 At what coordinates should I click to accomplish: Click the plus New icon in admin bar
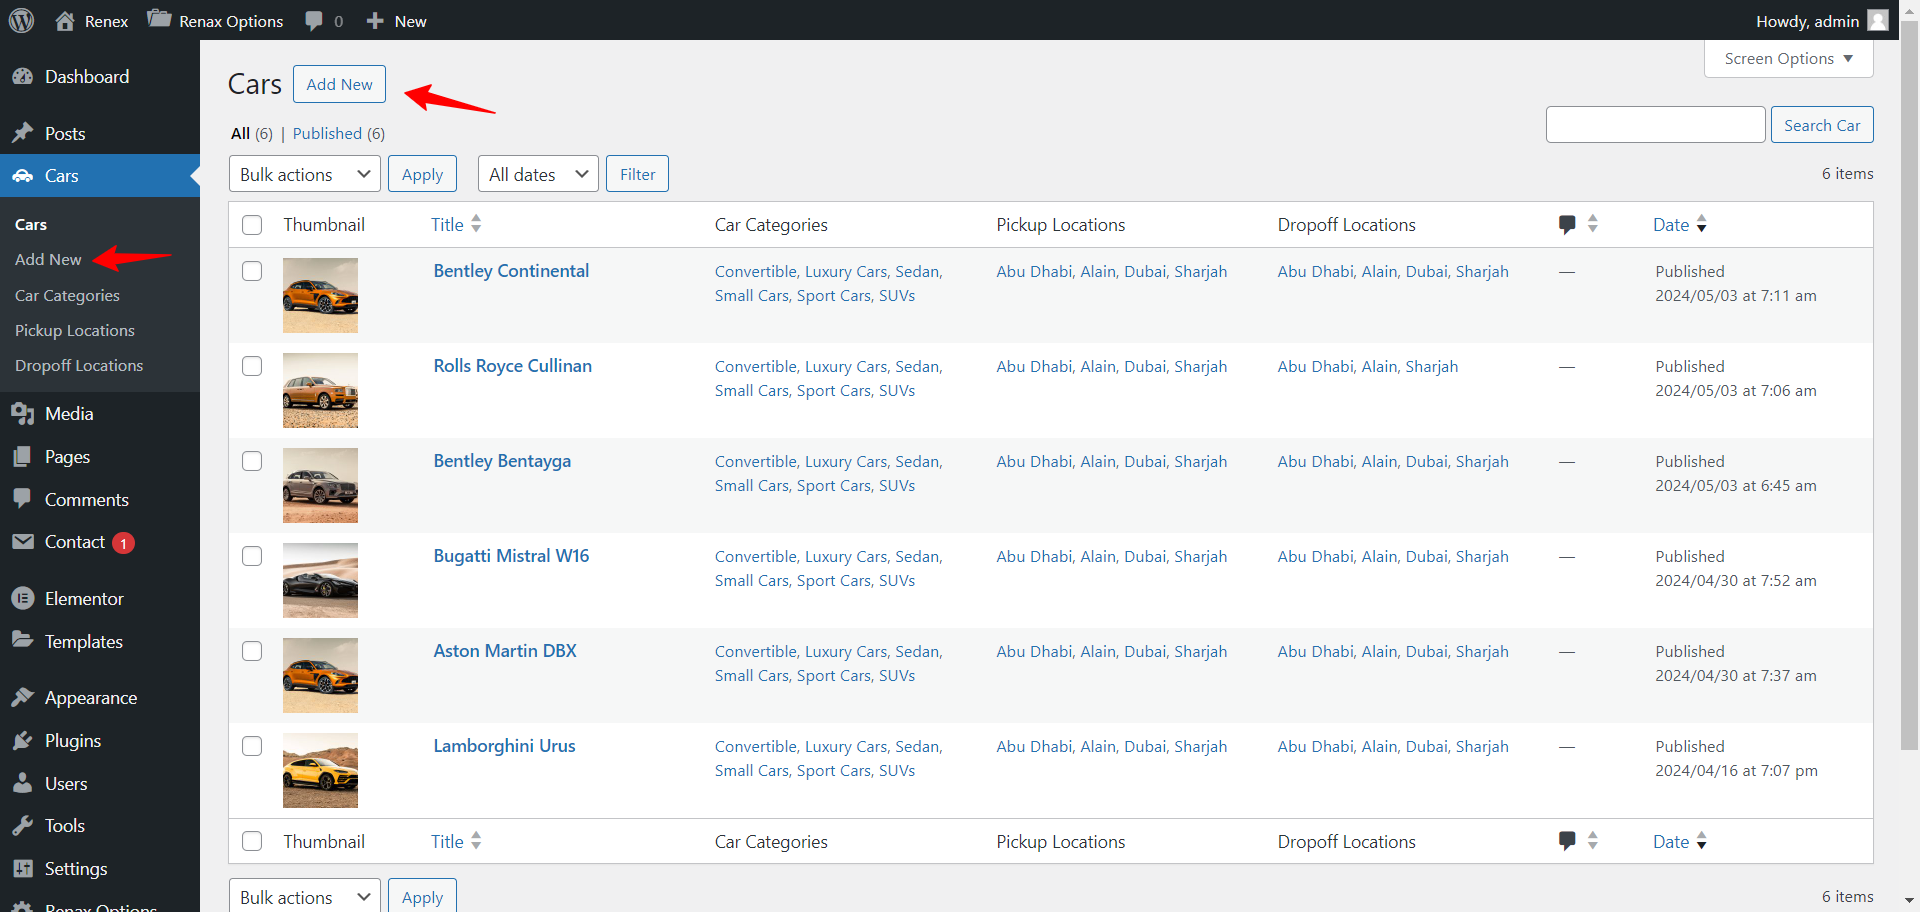pos(375,21)
